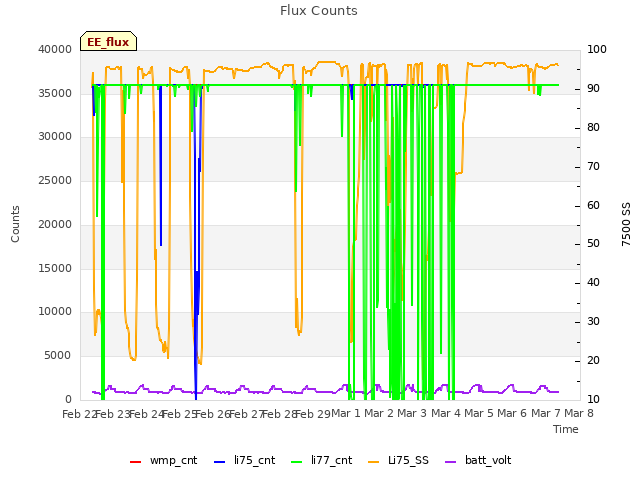The width and height of the screenshot is (640, 480).
Task: Click the Mar 1 x-axis date label
Action: pyautogui.click(x=346, y=414)
